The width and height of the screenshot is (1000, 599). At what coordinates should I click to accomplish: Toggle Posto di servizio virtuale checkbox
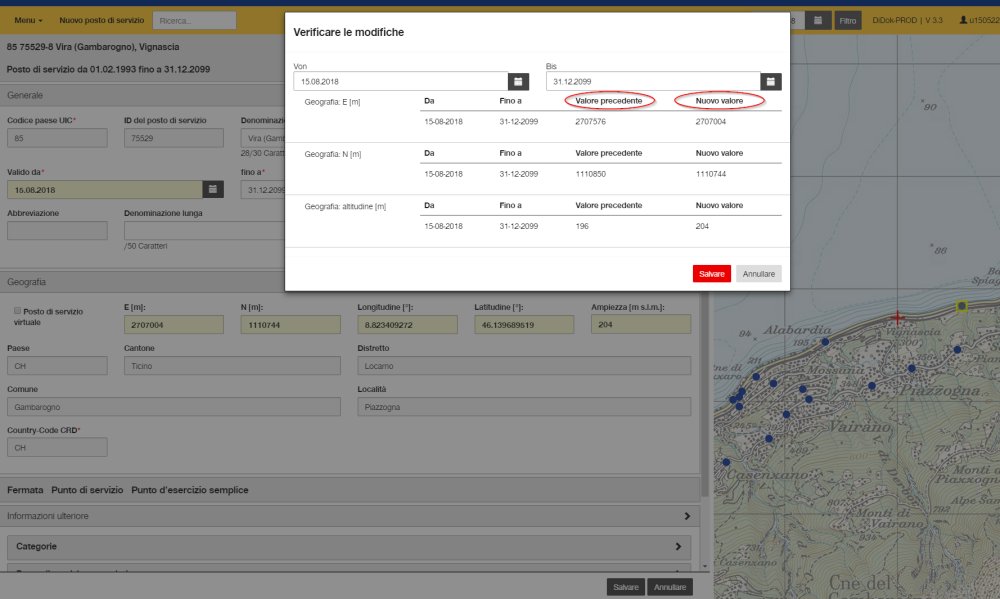click(17, 311)
